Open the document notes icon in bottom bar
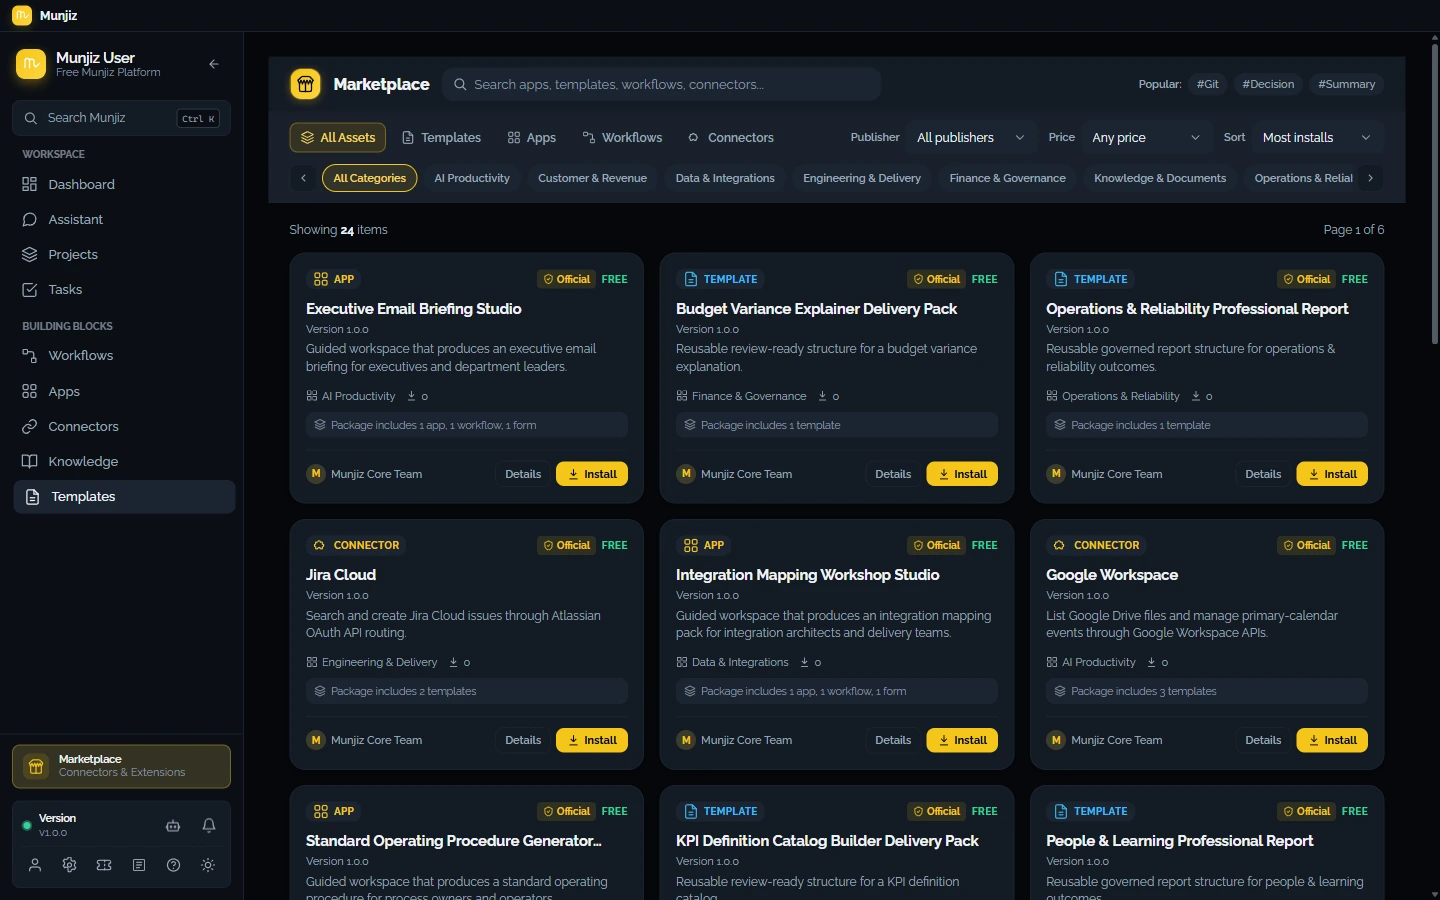The height and width of the screenshot is (900, 1440). click(x=139, y=865)
